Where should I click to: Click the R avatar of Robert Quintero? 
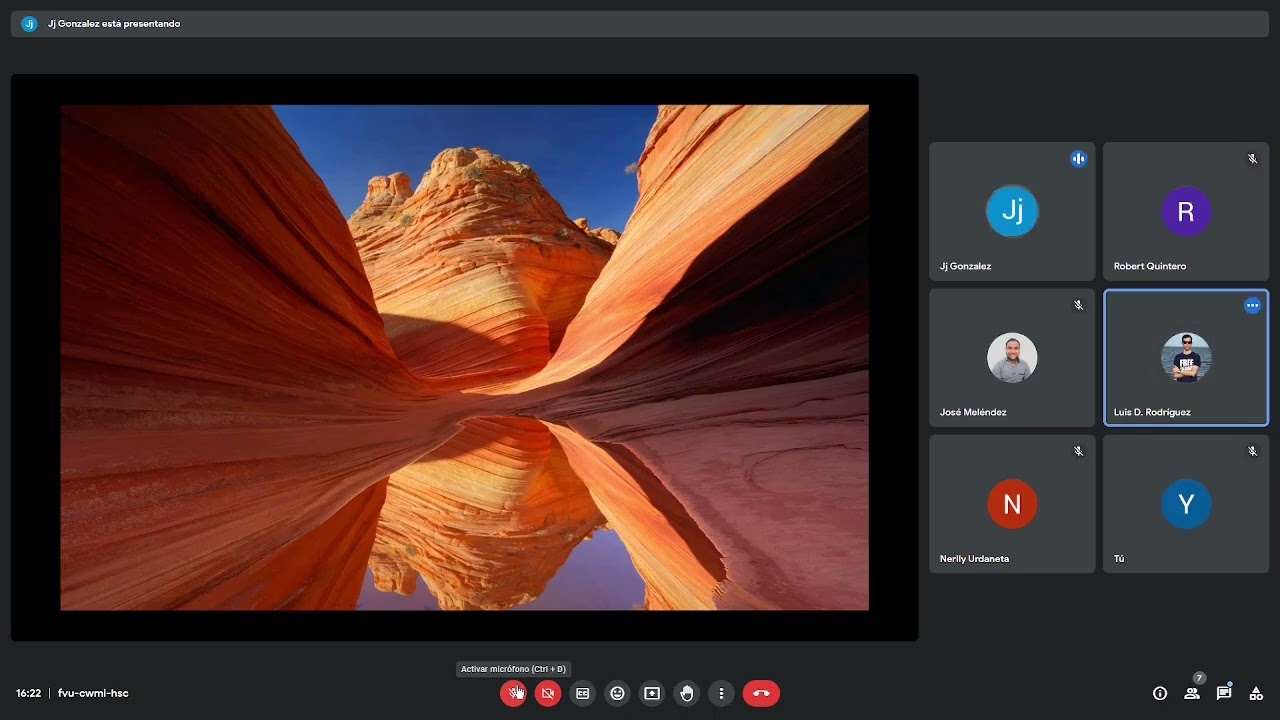coord(1186,211)
